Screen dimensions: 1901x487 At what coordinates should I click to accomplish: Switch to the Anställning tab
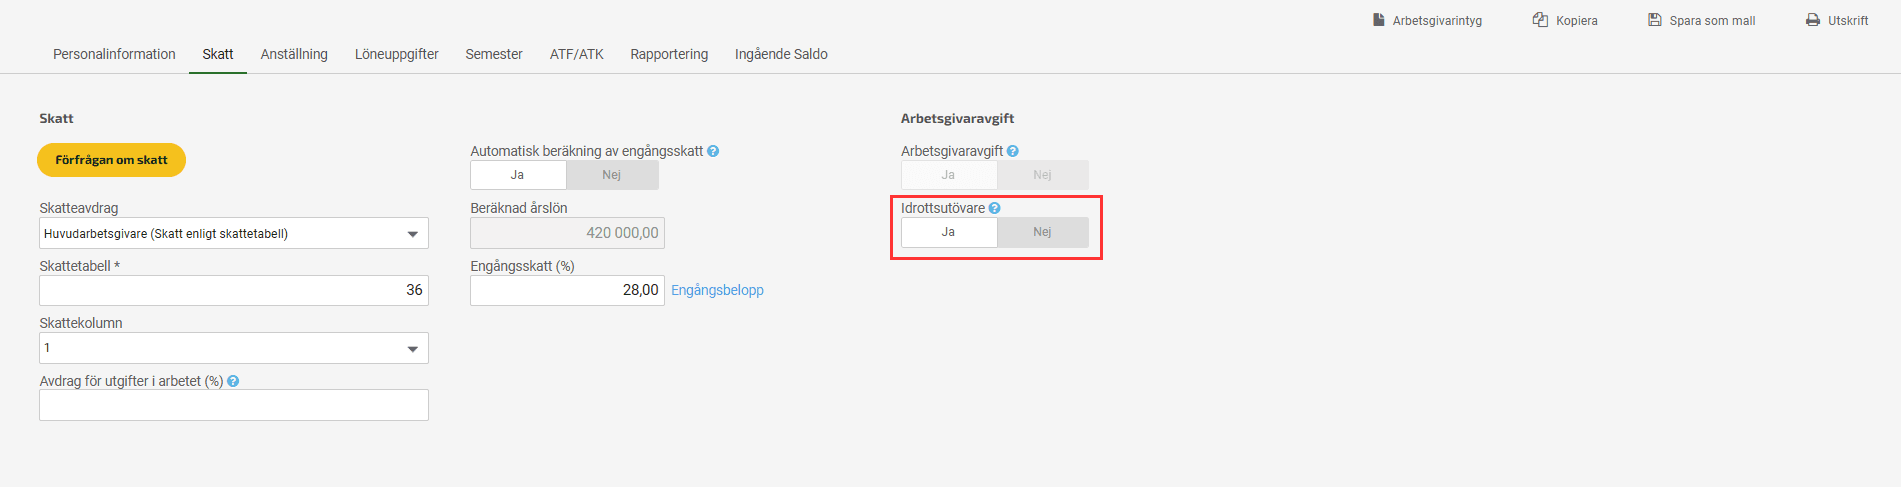[x=294, y=54]
